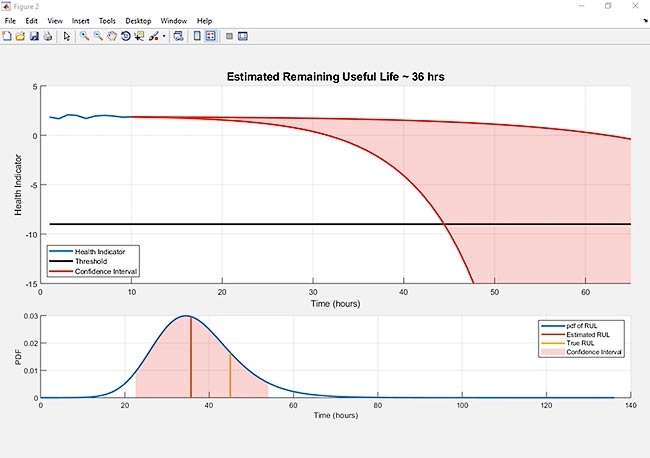Print the figure using the printer icon

pyautogui.click(x=48, y=36)
